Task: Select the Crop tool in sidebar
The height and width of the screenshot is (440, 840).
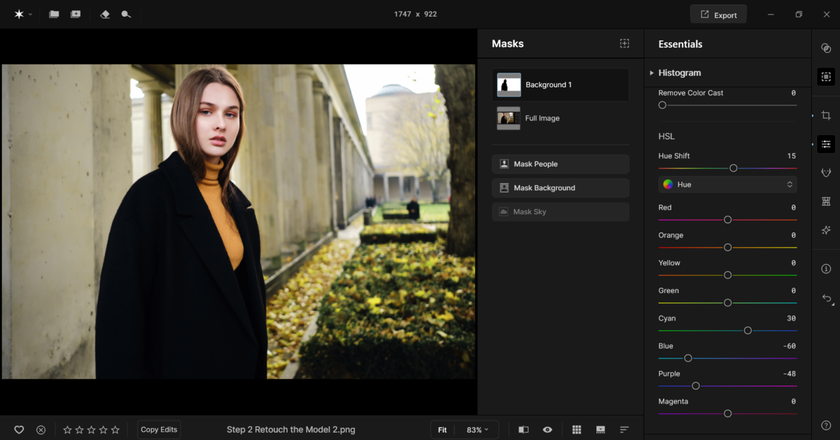Action: pyautogui.click(x=826, y=116)
